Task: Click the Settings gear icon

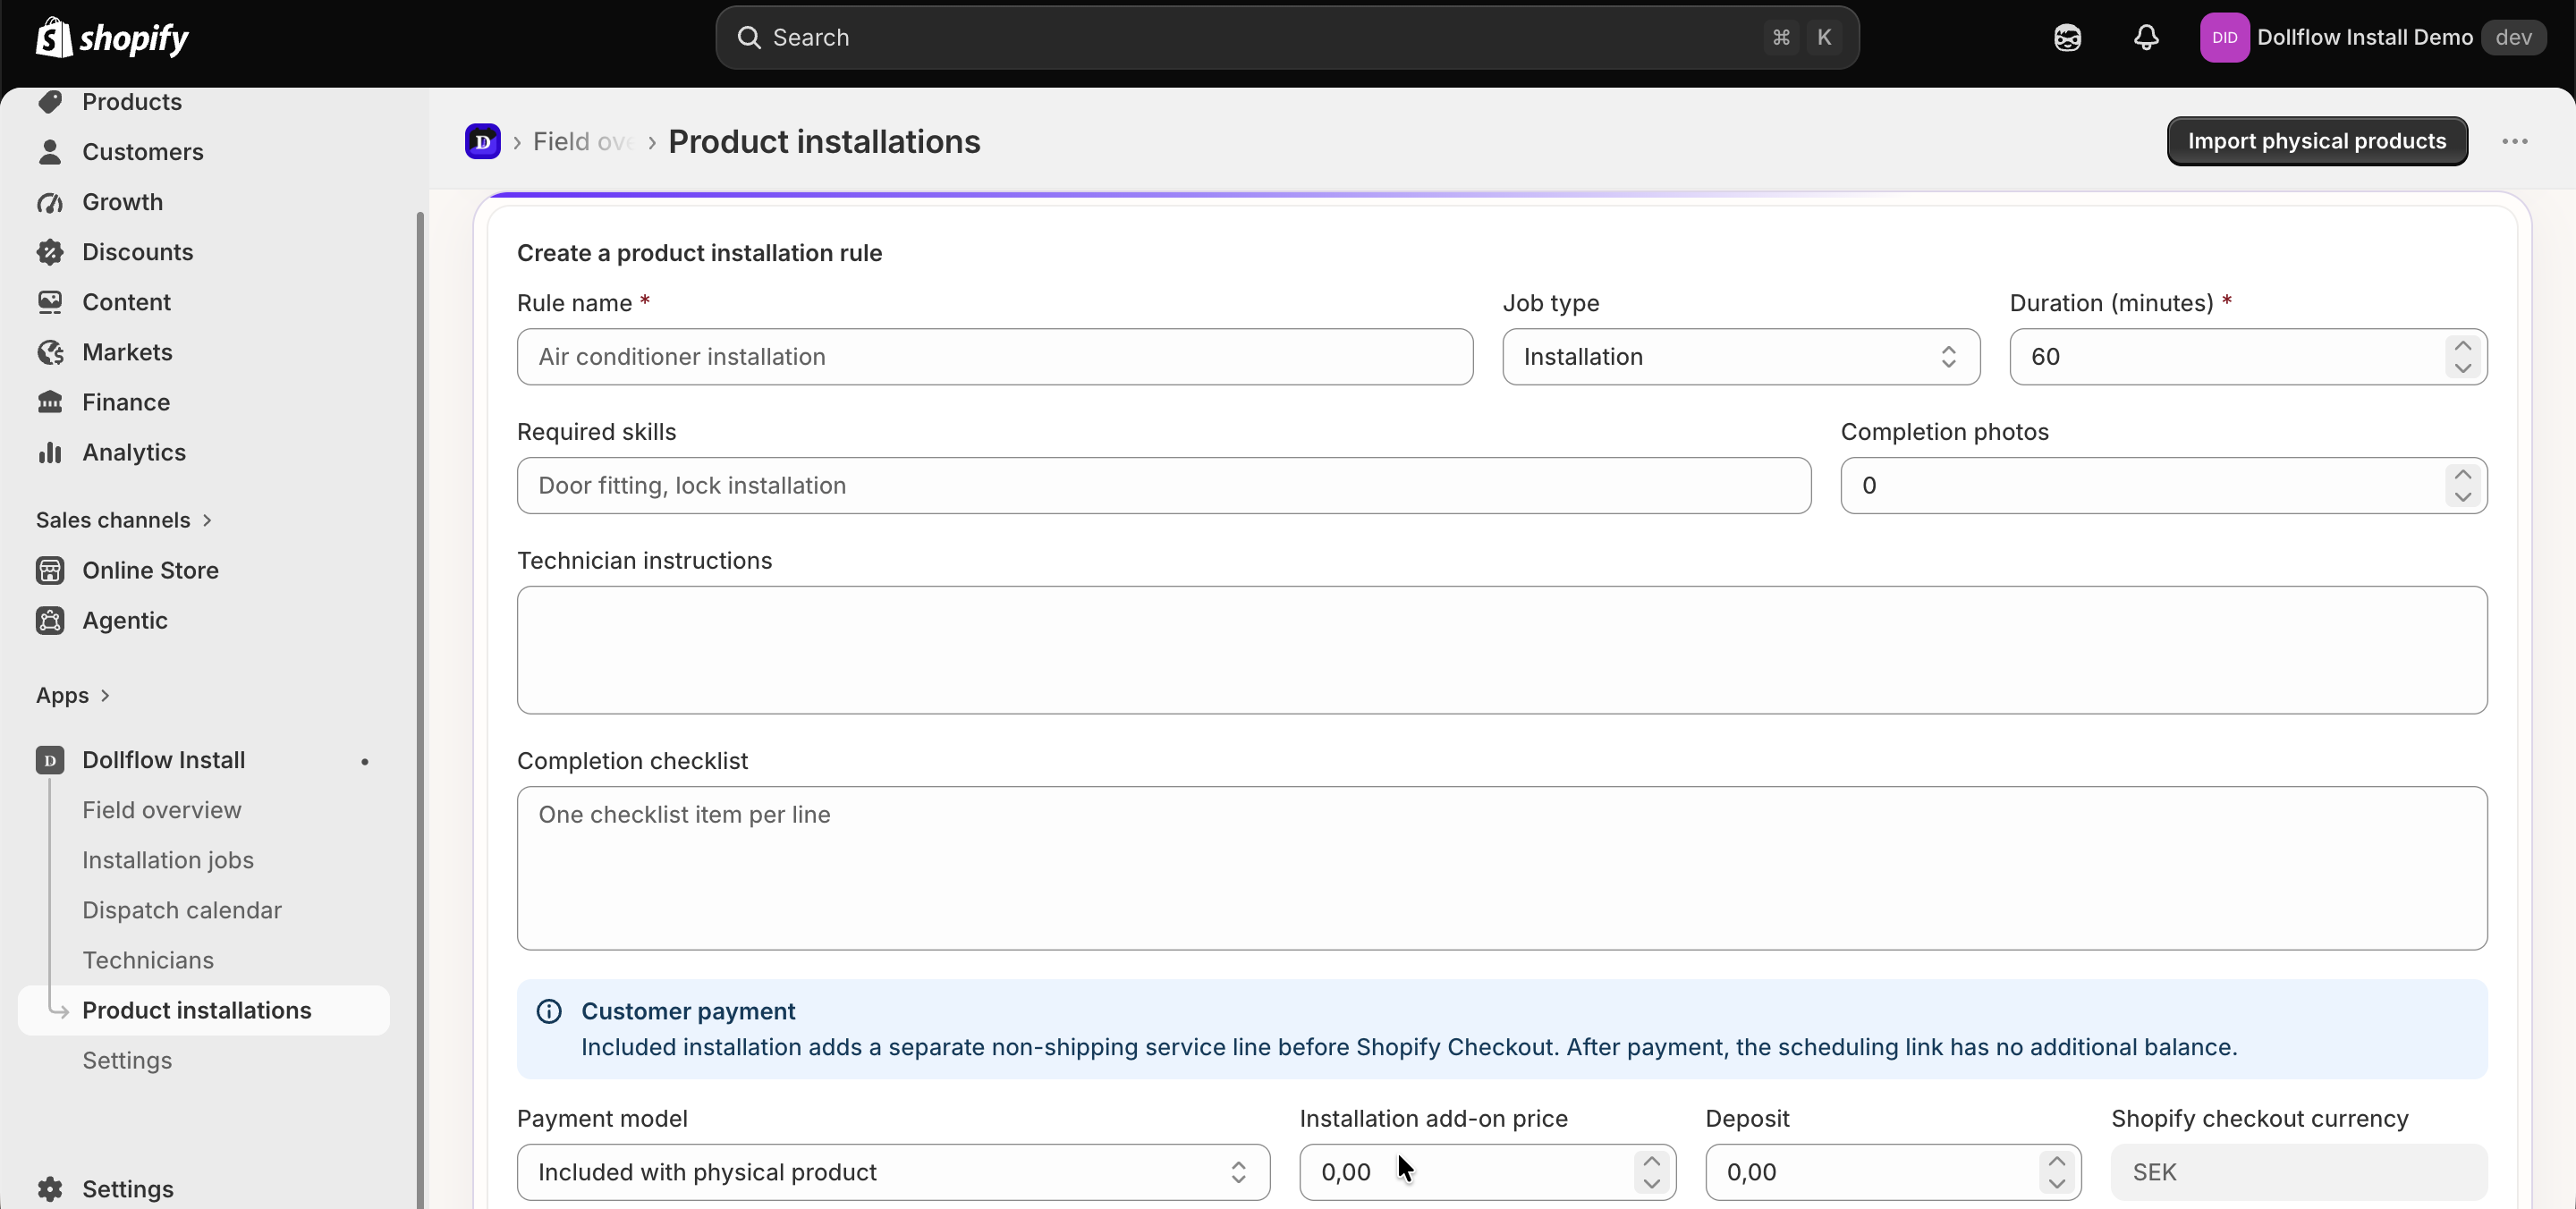Action: point(50,1189)
